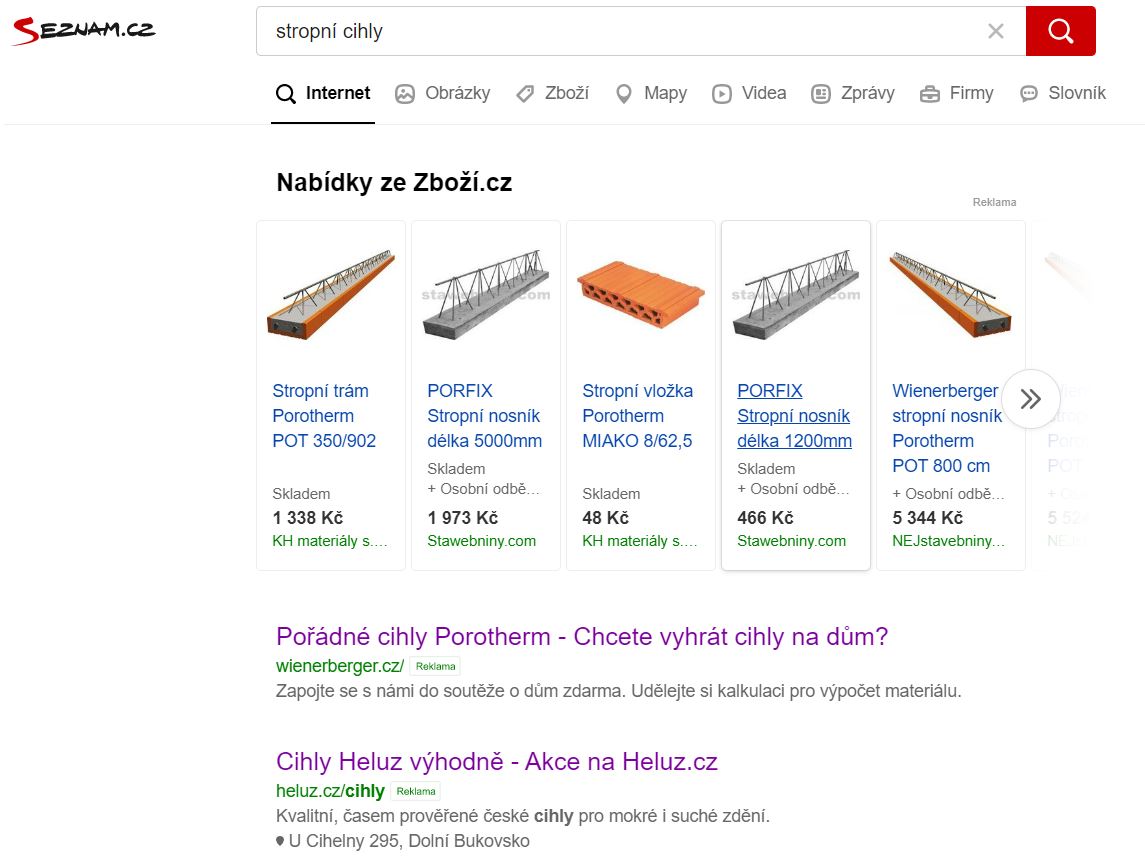Open the orange Stropní vložka MIAKO brick image
Viewport: 1145px width, 868px height.
tap(640, 294)
